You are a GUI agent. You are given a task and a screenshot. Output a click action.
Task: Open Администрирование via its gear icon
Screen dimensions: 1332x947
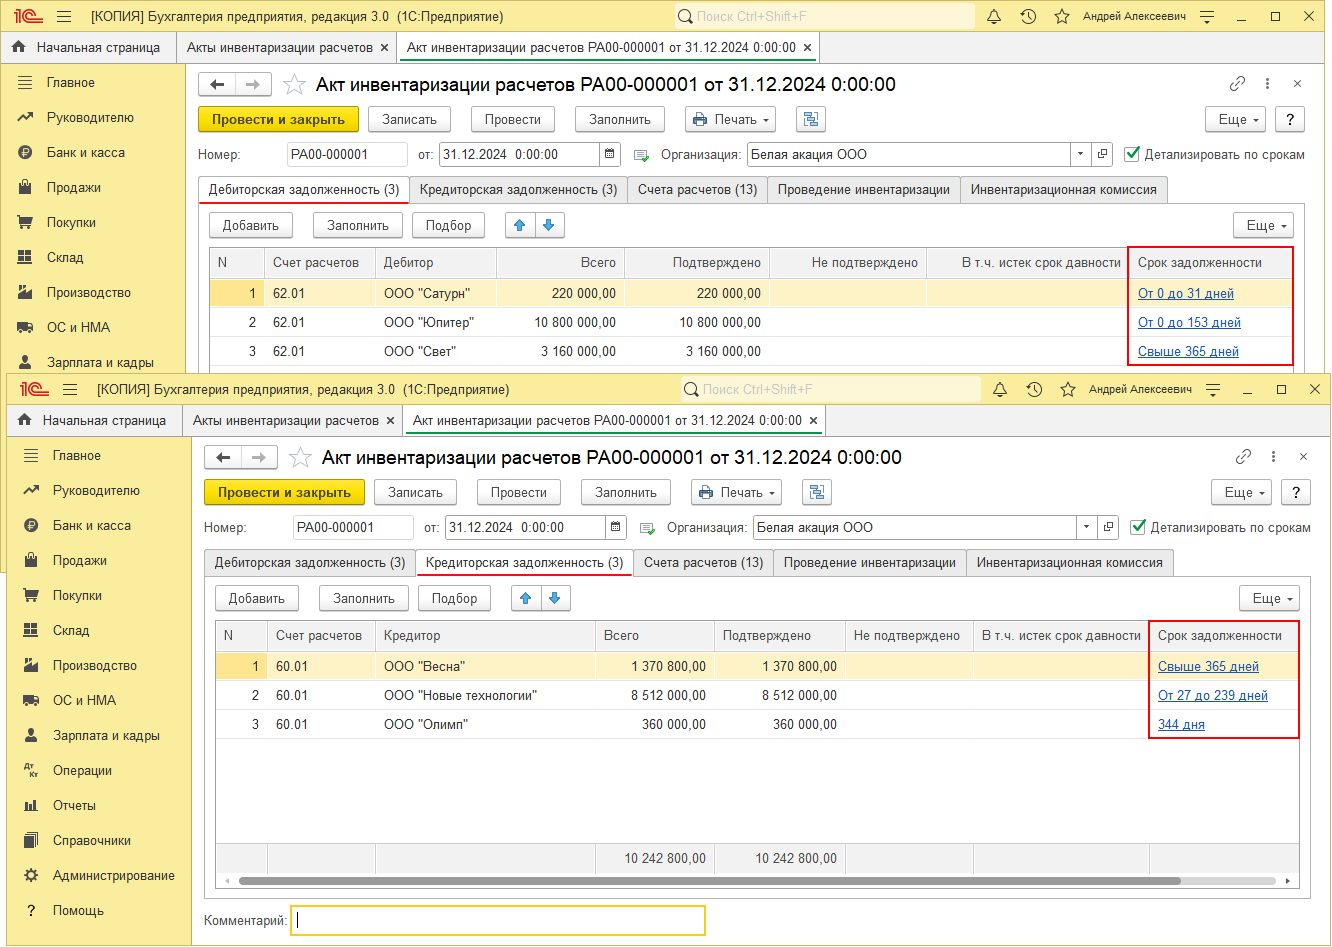32,875
